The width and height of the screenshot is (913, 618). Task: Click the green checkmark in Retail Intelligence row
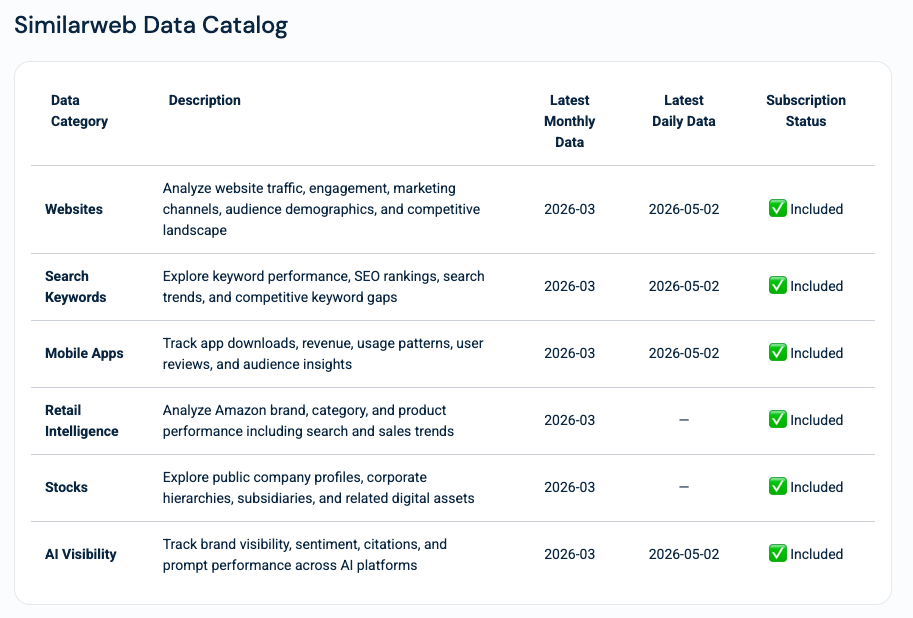[778, 419]
